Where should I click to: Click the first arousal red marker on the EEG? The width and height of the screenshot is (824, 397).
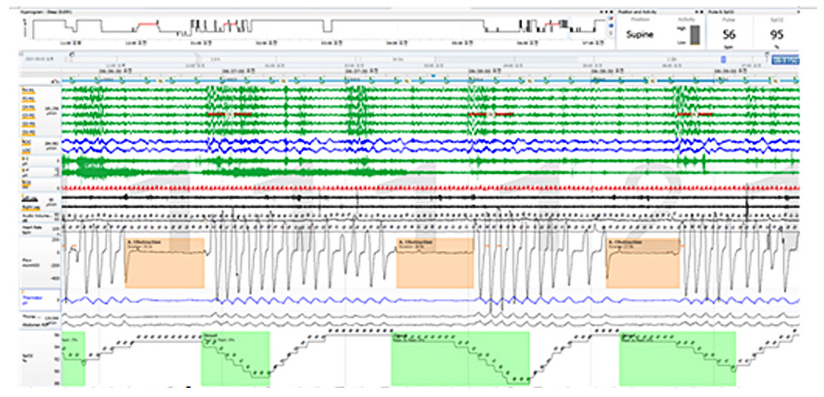click(x=230, y=114)
